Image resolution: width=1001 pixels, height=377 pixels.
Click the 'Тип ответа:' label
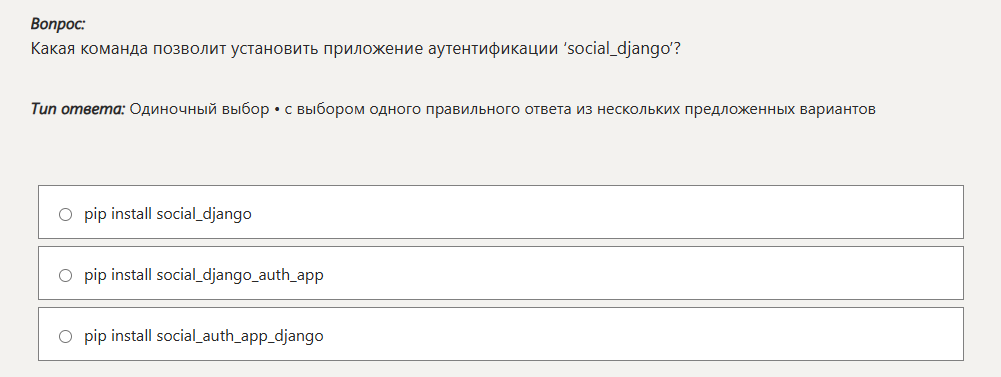click(x=78, y=109)
